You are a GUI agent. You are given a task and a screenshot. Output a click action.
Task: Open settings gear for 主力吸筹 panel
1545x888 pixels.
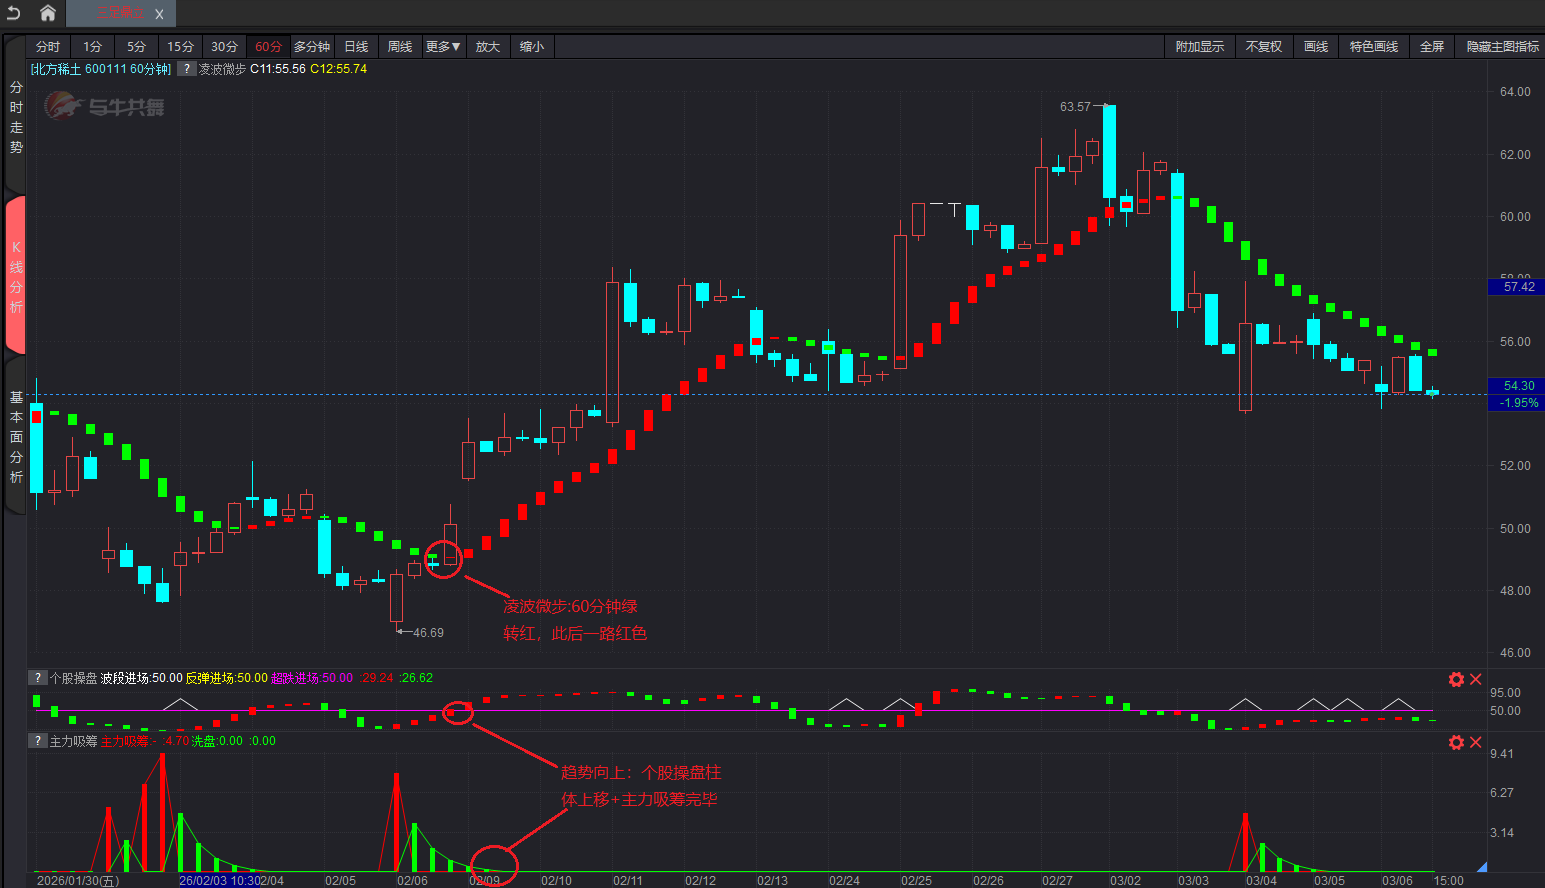[x=1456, y=742]
